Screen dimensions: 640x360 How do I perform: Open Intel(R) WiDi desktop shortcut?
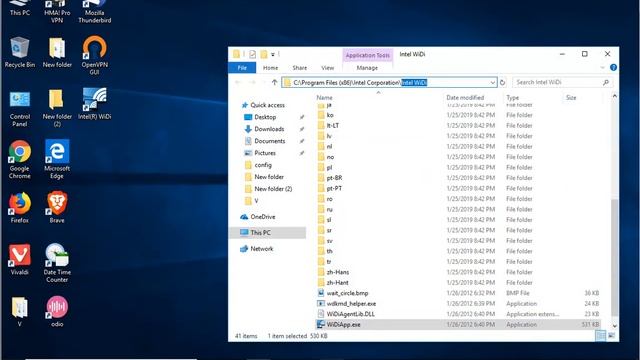tap(95, 104)
